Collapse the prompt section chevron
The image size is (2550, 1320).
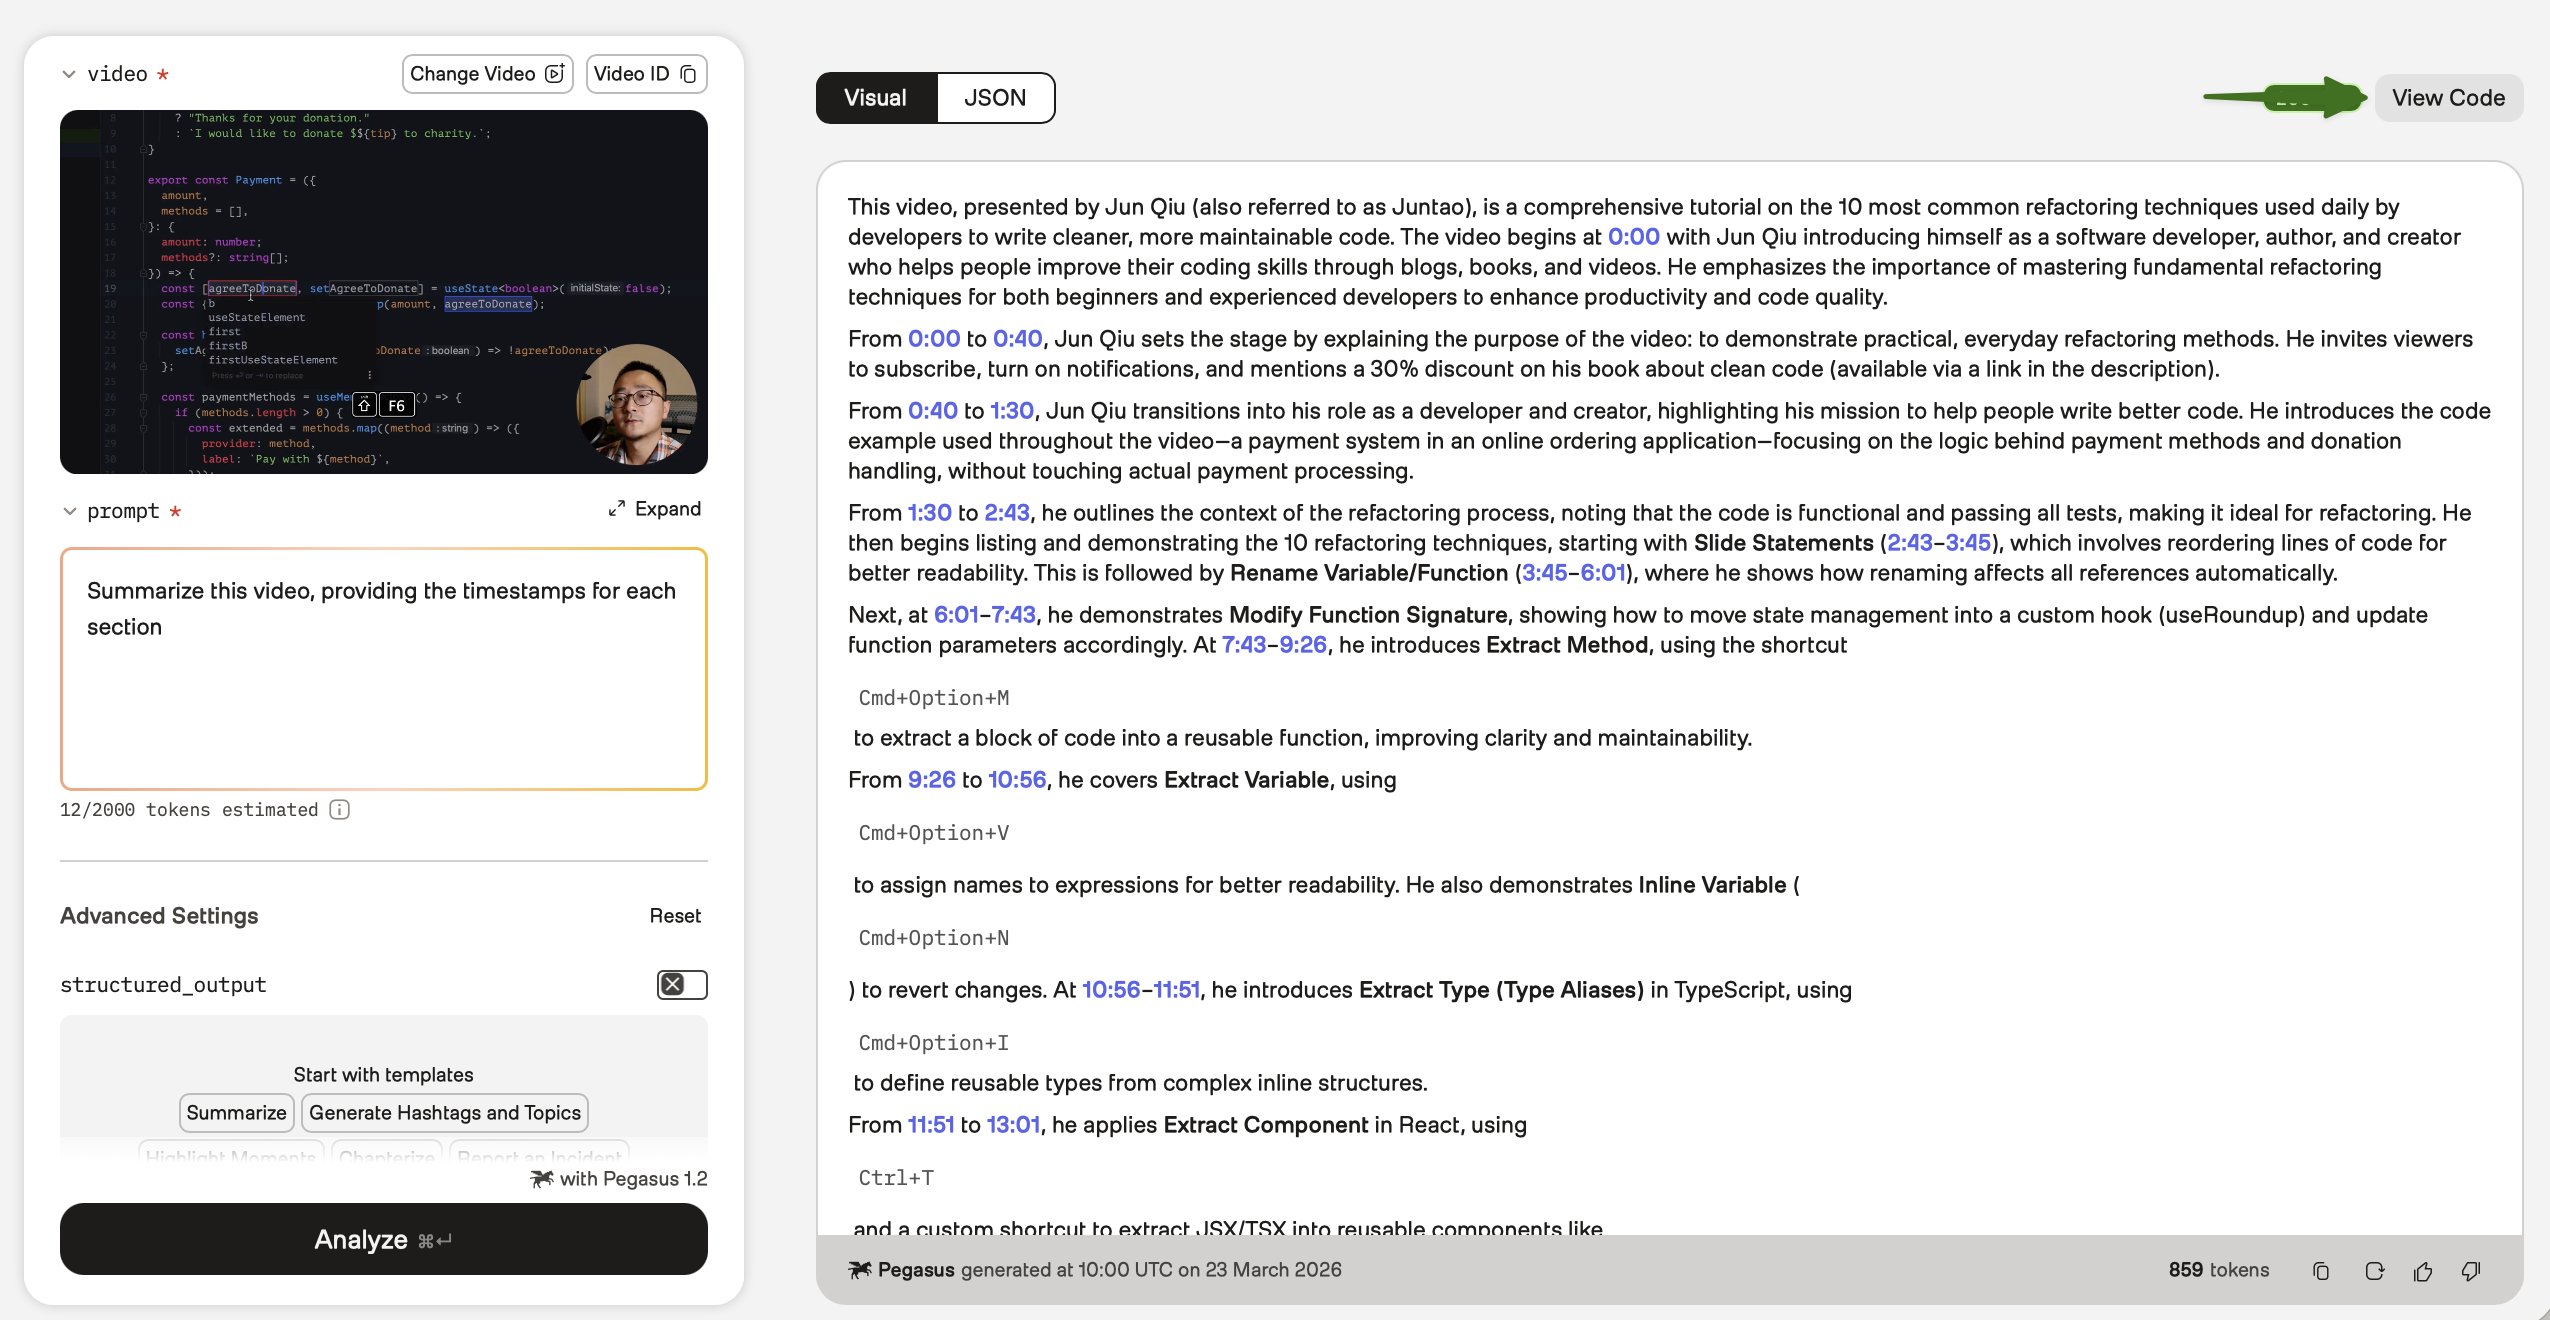(69, 511)
